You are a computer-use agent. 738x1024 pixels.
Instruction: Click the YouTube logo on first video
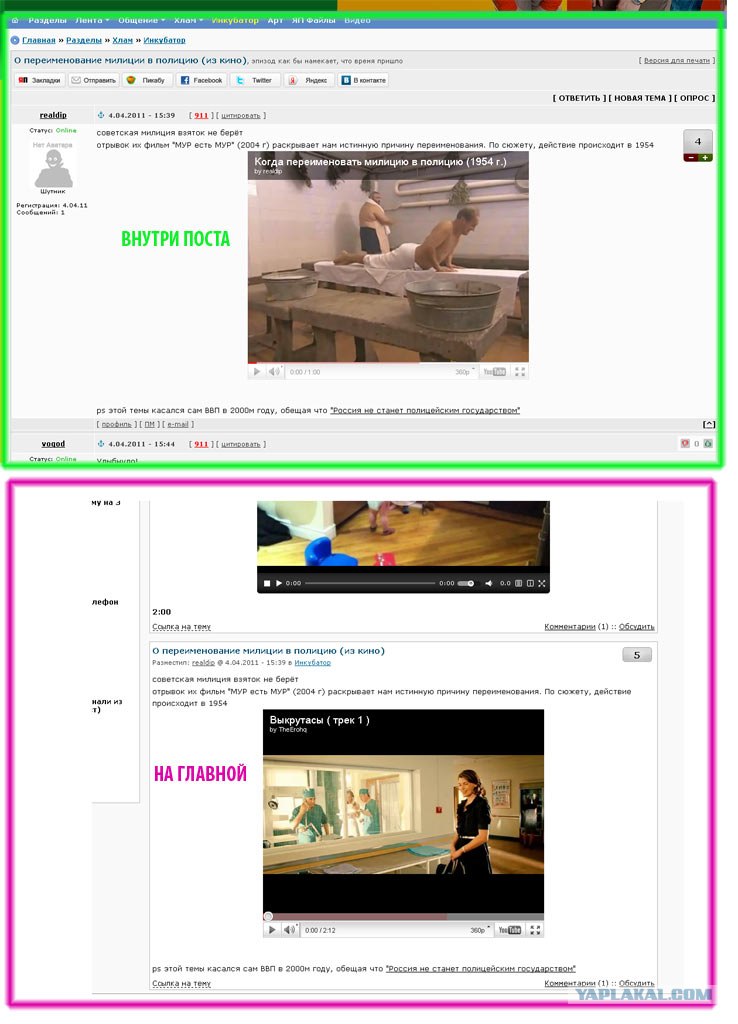(494, 372)
